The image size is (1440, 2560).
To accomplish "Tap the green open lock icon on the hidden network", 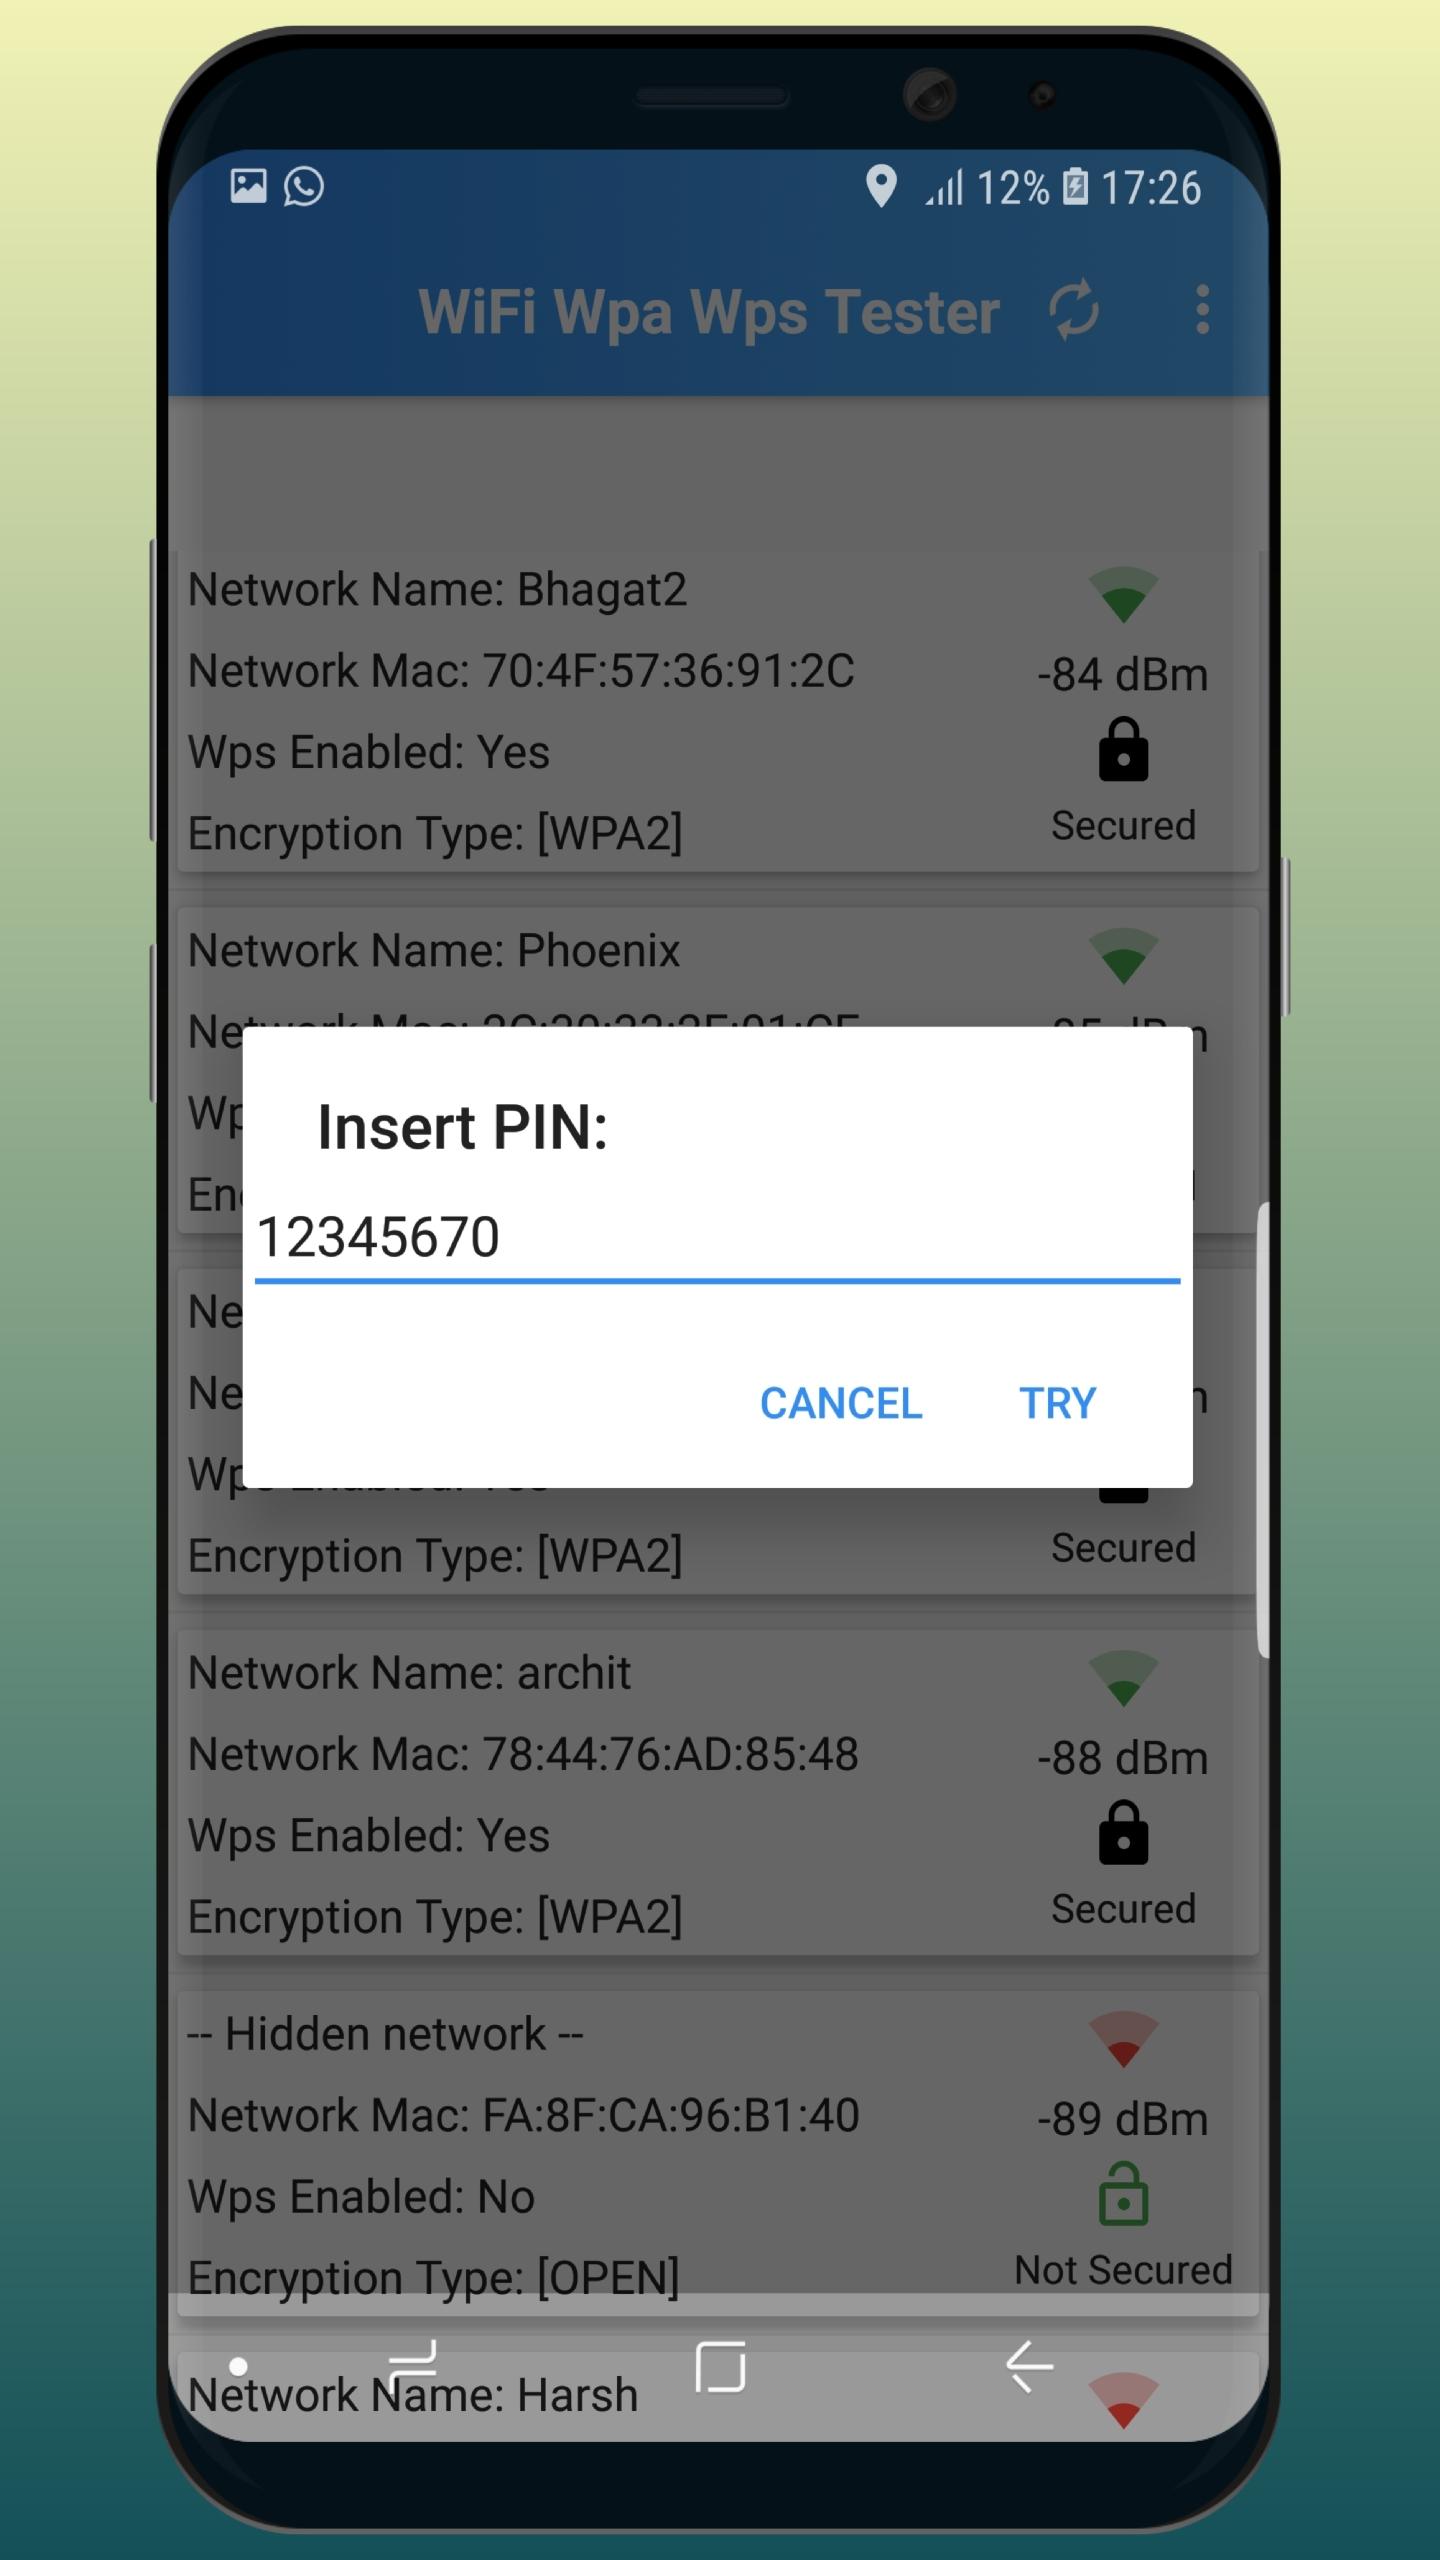I will [1123, 2193].
